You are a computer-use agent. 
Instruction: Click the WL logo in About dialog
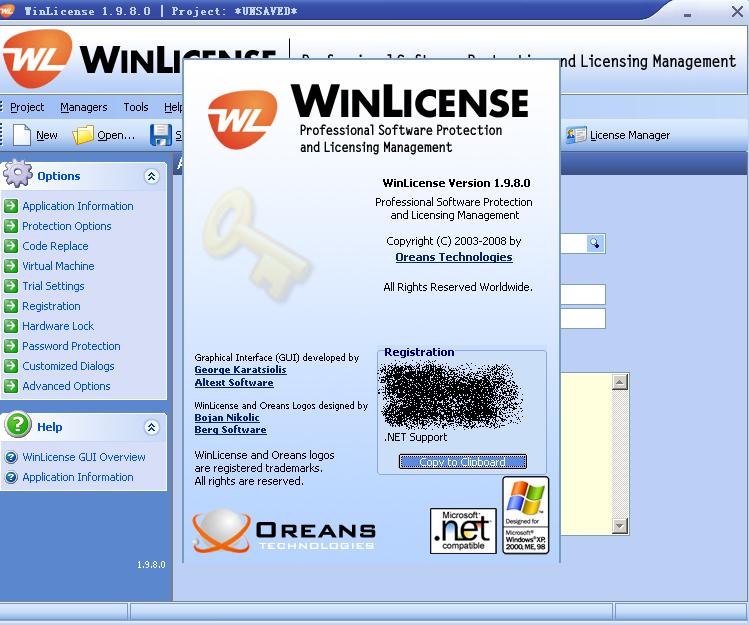pyautogui.click(x=242, y=119)
